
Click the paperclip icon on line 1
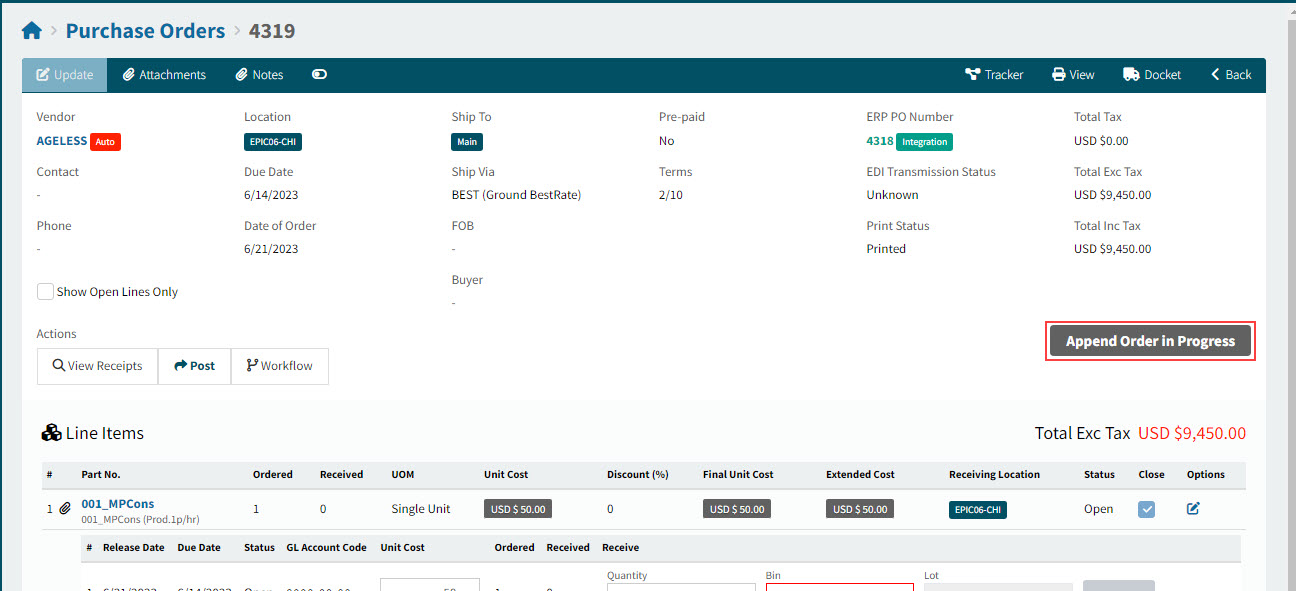point(65,509)
